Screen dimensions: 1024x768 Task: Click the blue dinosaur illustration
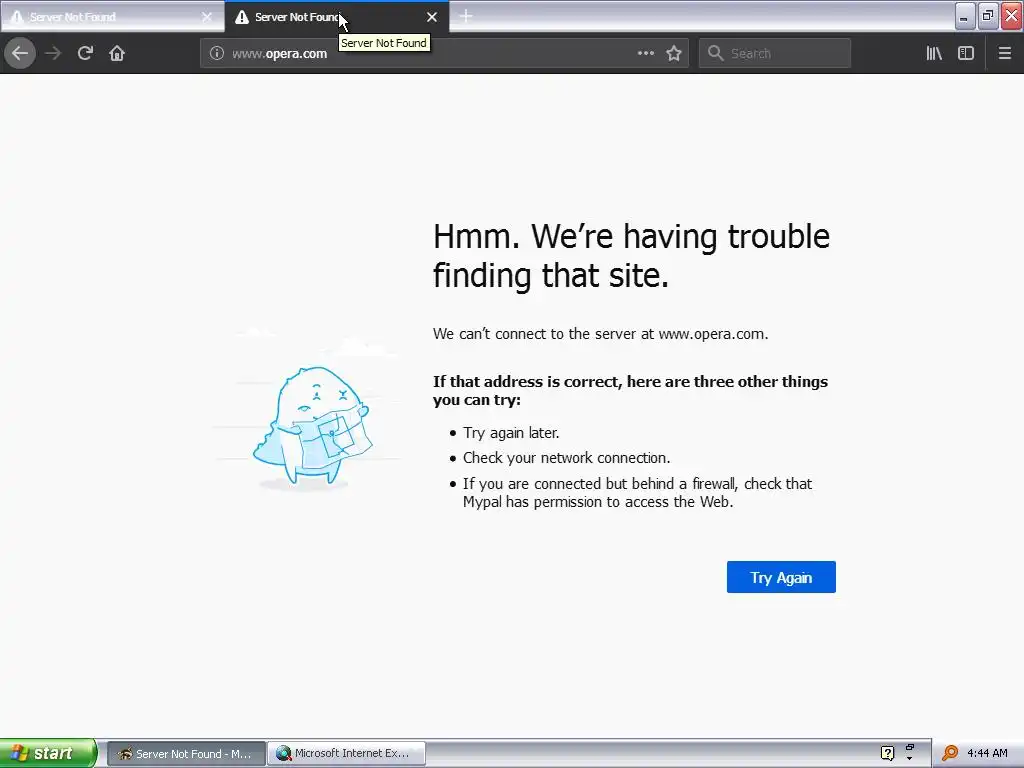[312, 426]
